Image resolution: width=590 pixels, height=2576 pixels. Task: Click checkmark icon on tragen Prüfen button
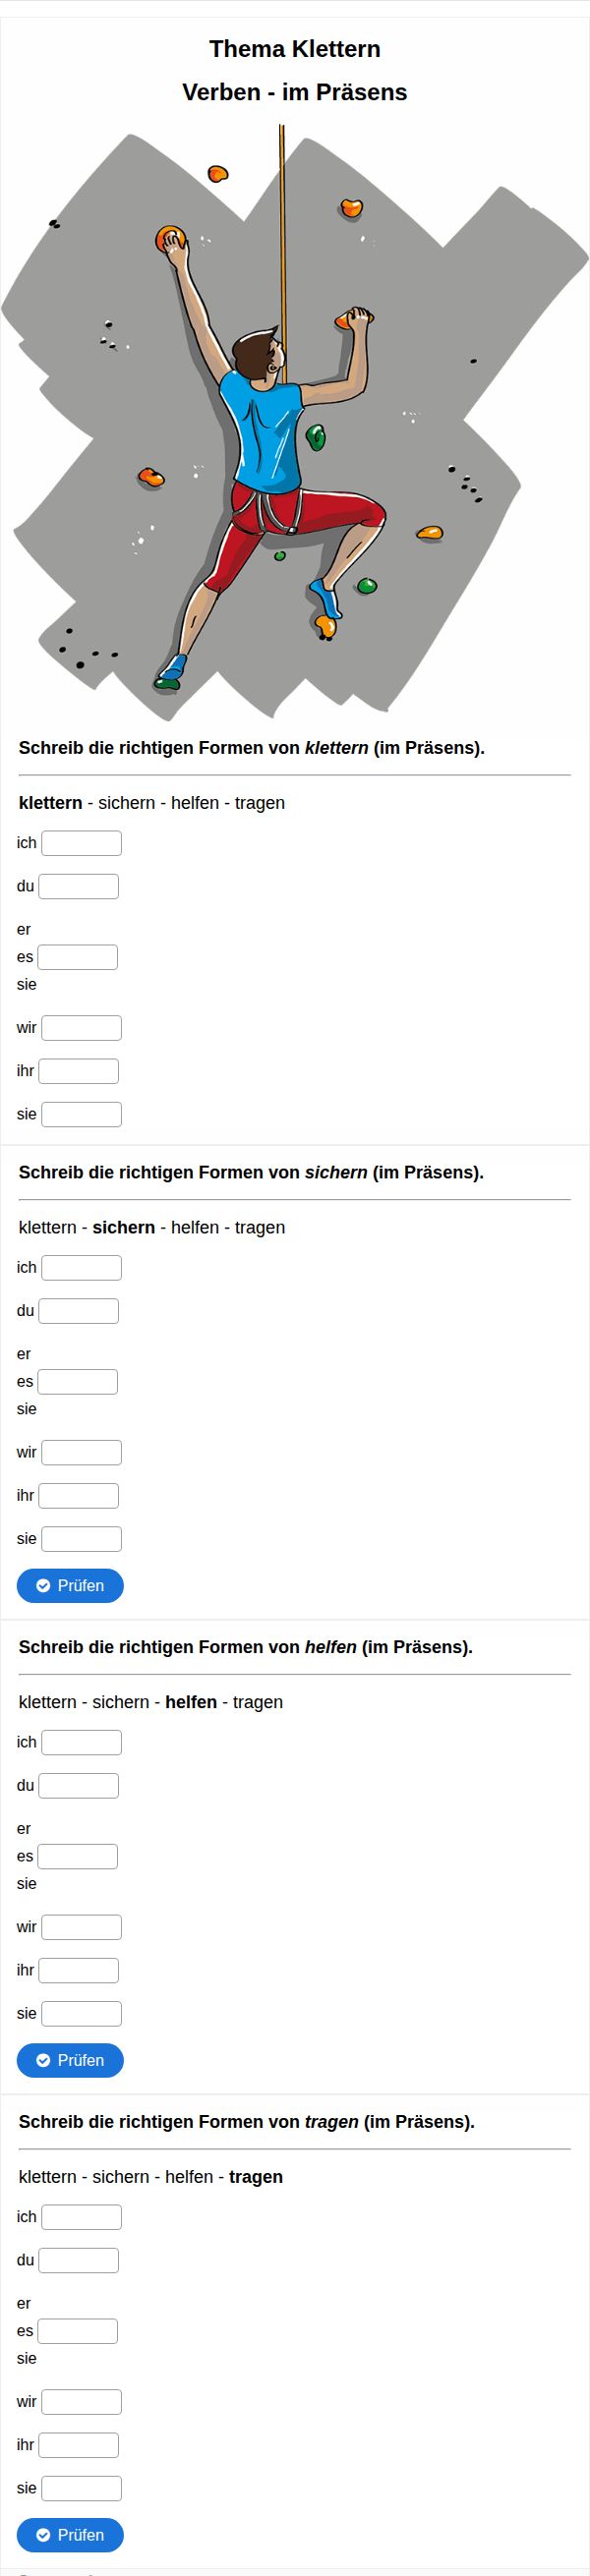pos(43,2535)
